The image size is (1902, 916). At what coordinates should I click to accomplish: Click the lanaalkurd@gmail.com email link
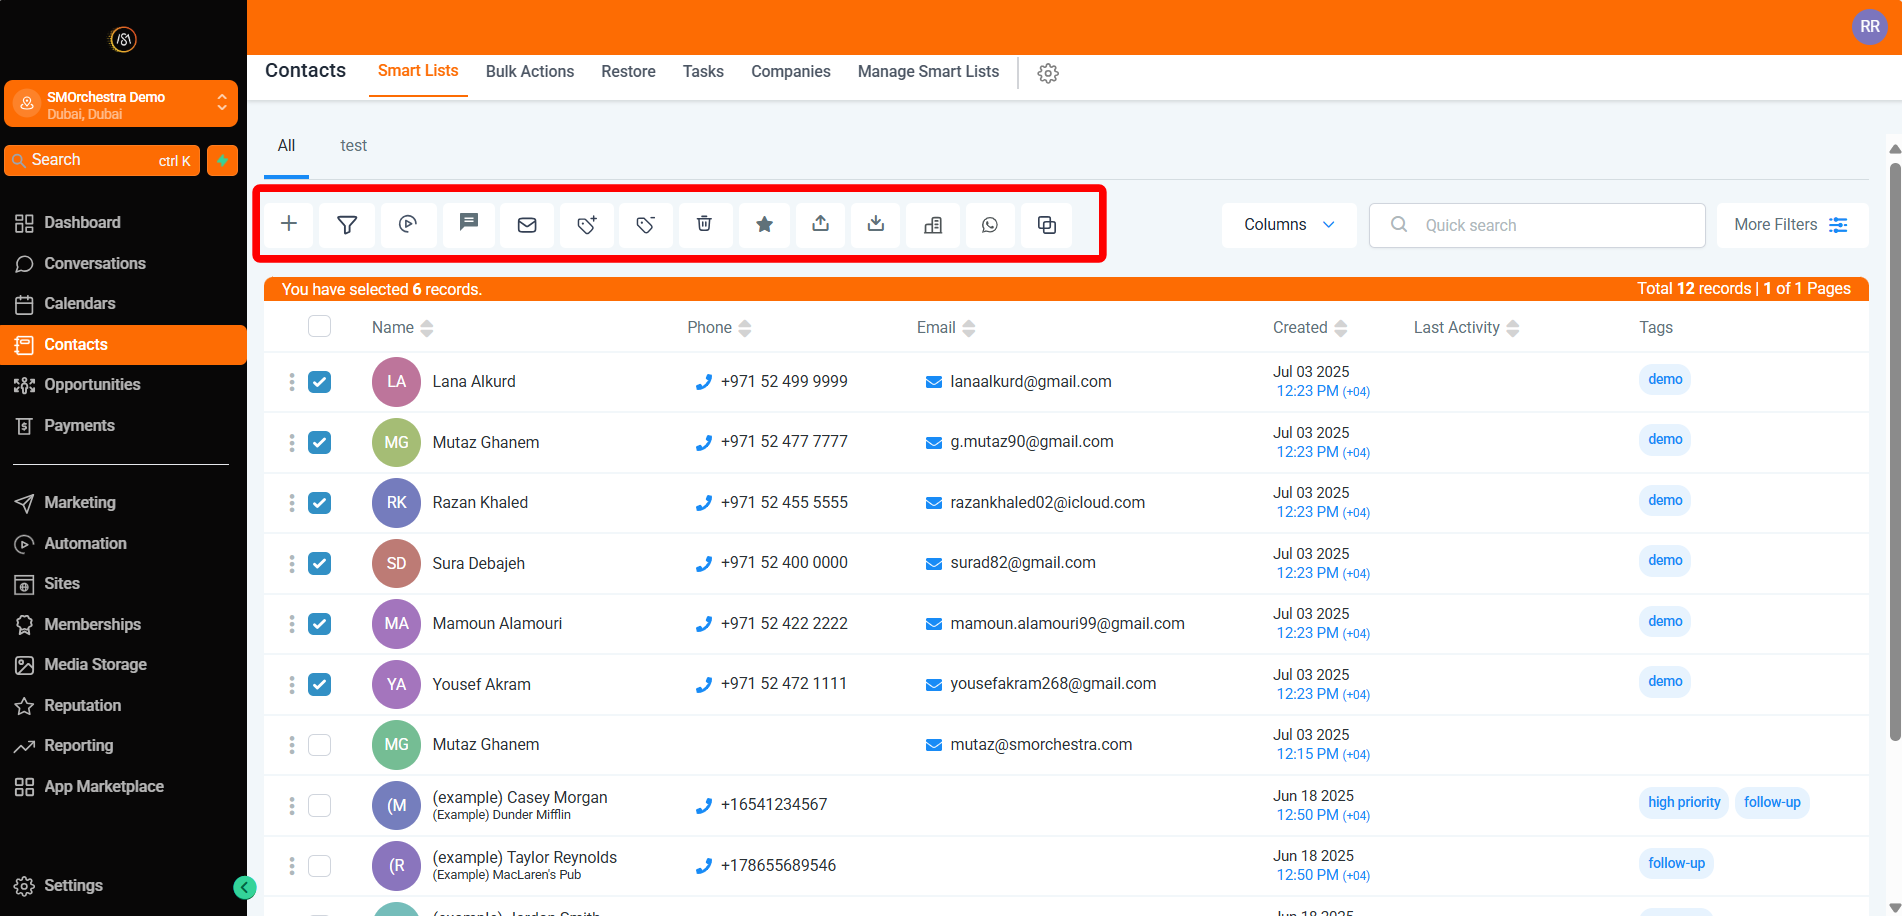click(1030, 382)
